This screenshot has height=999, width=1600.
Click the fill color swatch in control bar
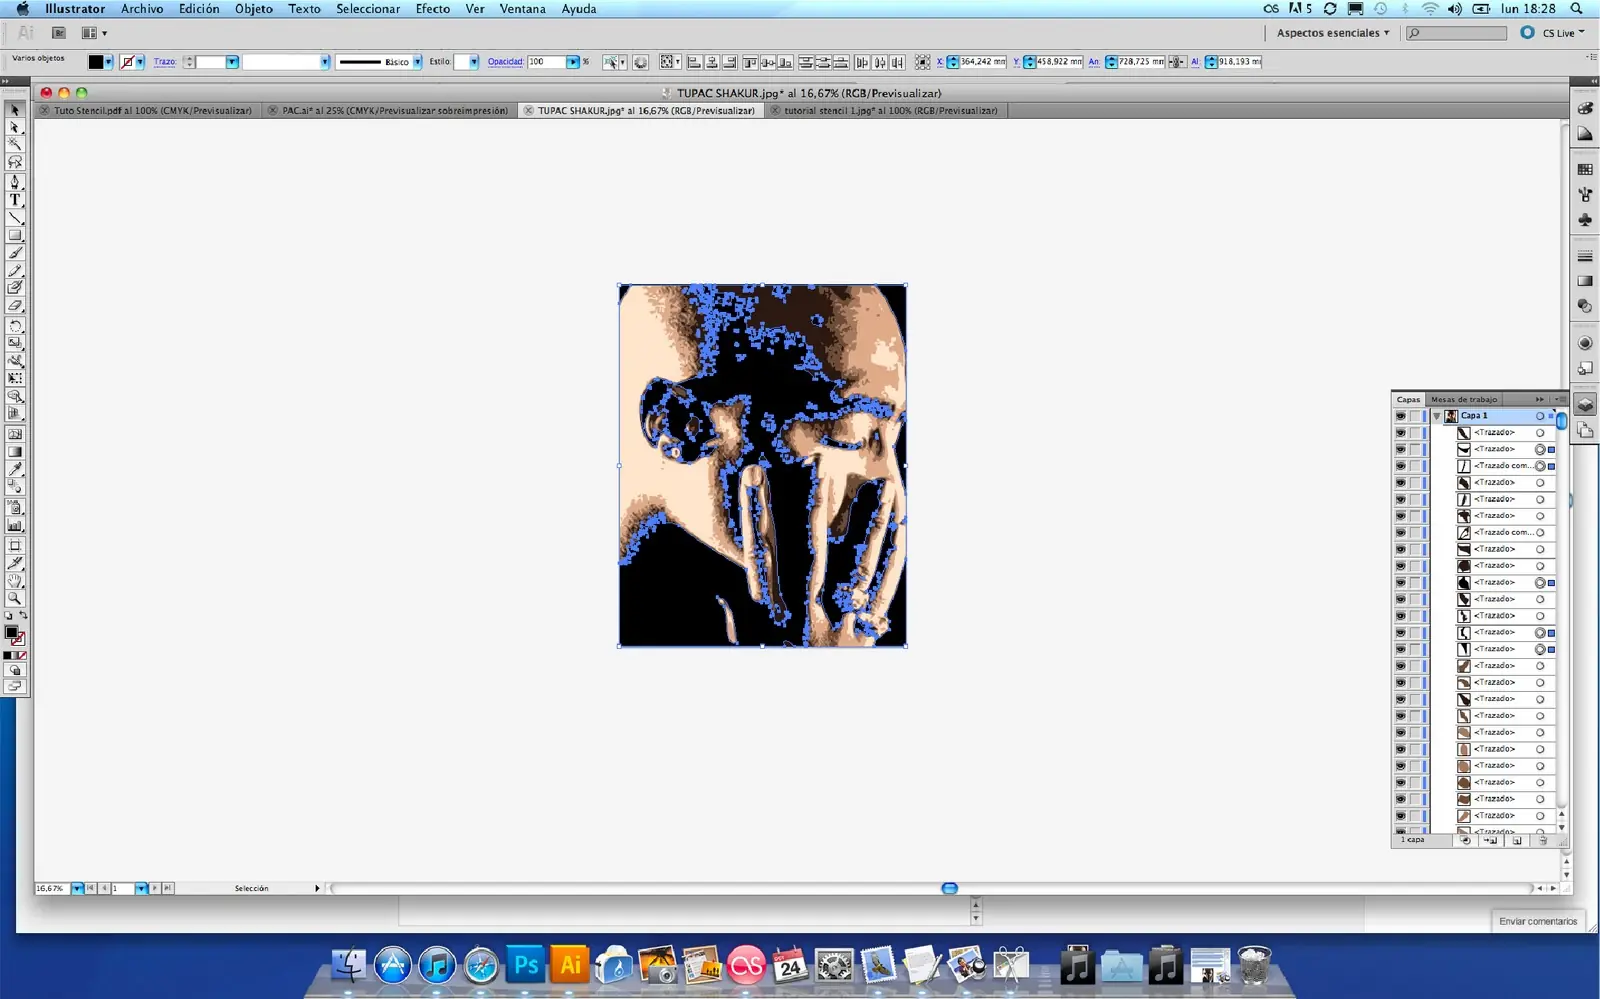pos(96,62)
